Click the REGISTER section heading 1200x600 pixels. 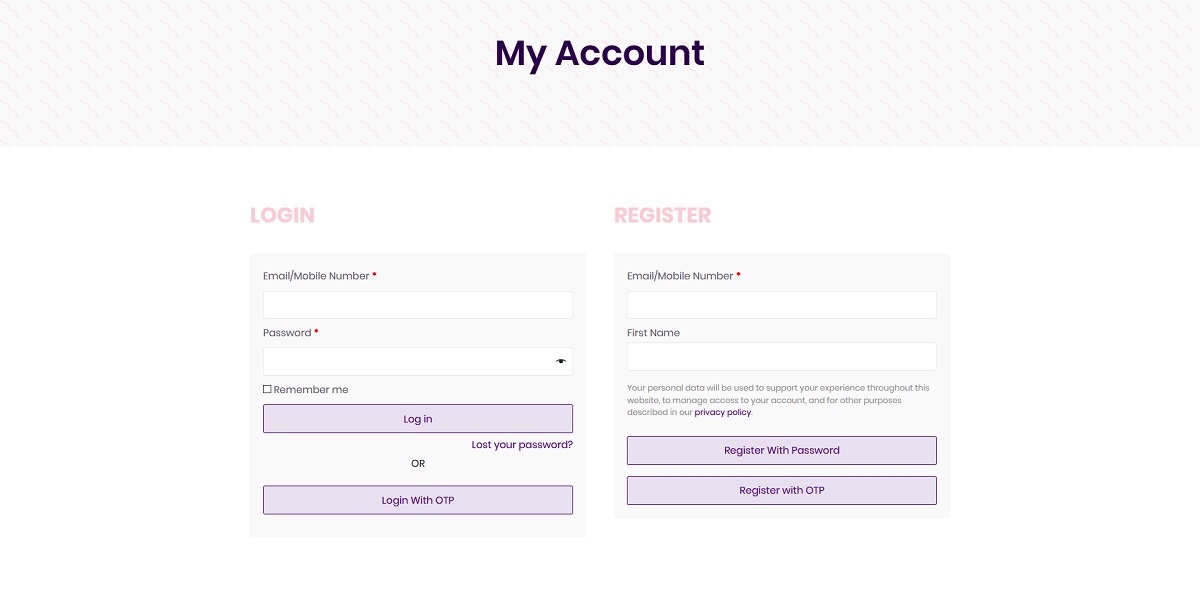tap(662, 215)
